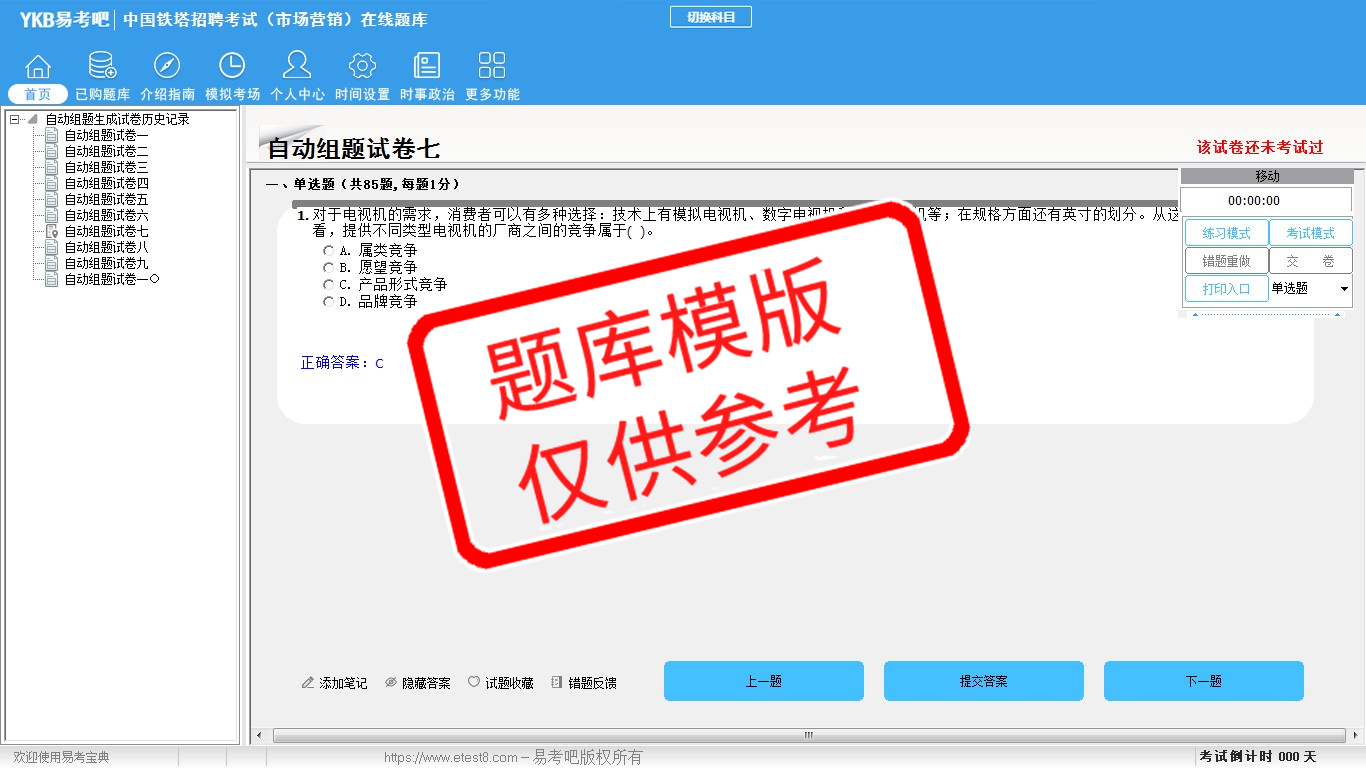Viewport: 1366px width, 768px height.
Task: Open 个人中心 user icon
Action: tap(297, 65)
